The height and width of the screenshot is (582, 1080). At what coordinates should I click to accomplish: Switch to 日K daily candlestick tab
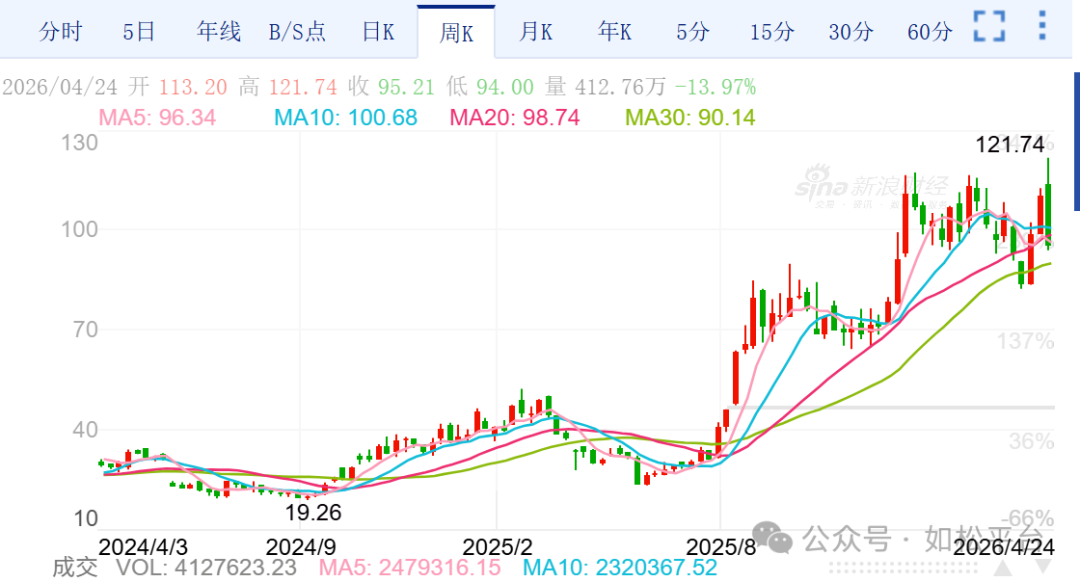coord(378,32)
